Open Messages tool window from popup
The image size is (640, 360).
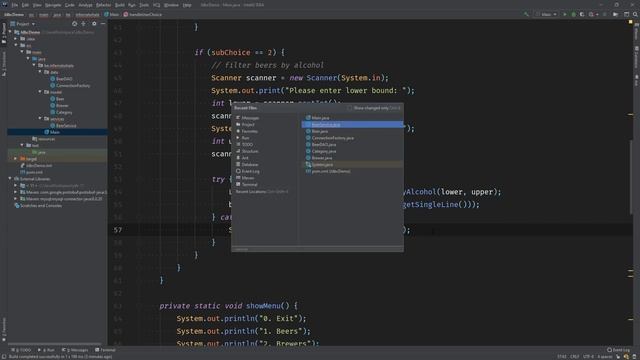(247, 118)
